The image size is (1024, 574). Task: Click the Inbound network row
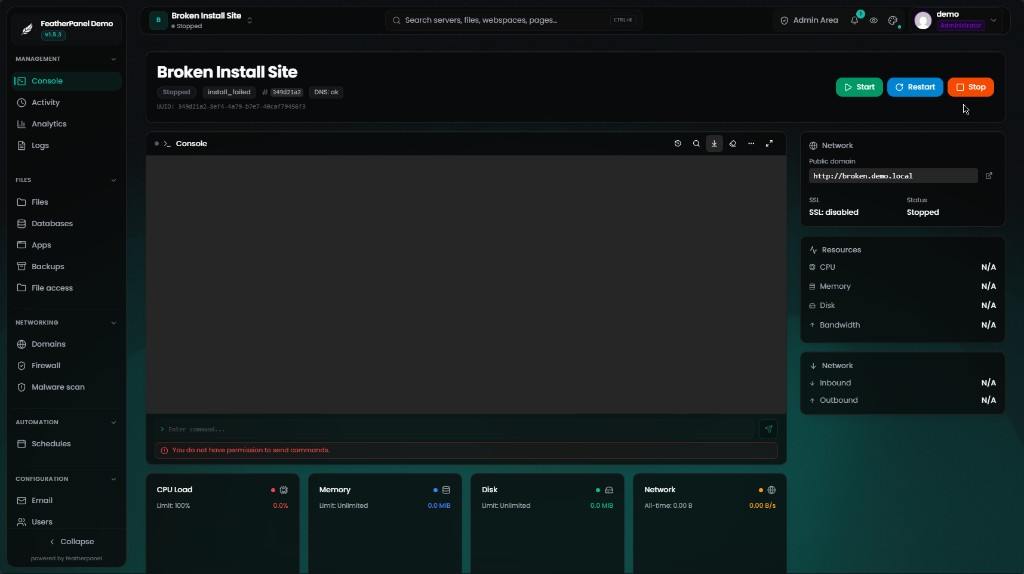[903, 383]
